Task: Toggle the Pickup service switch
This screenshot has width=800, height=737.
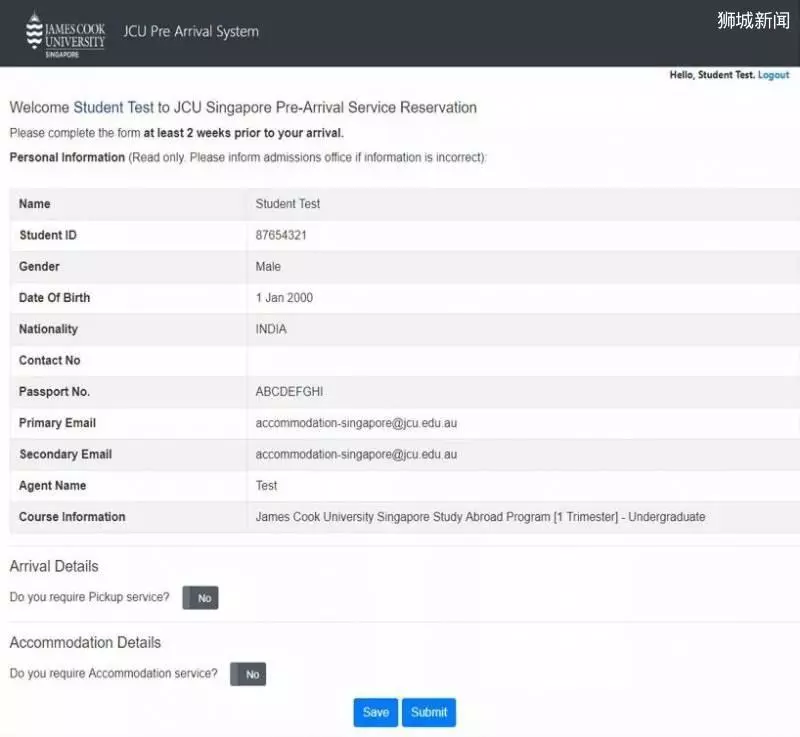Action: (x=201, y=598)
